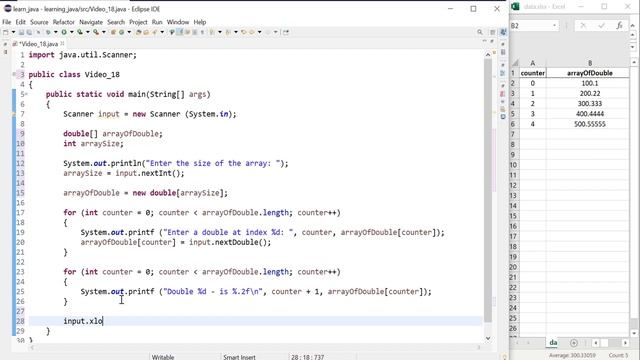This screenshot has height=360, width=640.
Task: Click Excel column B header
Action: pos(589,63)
